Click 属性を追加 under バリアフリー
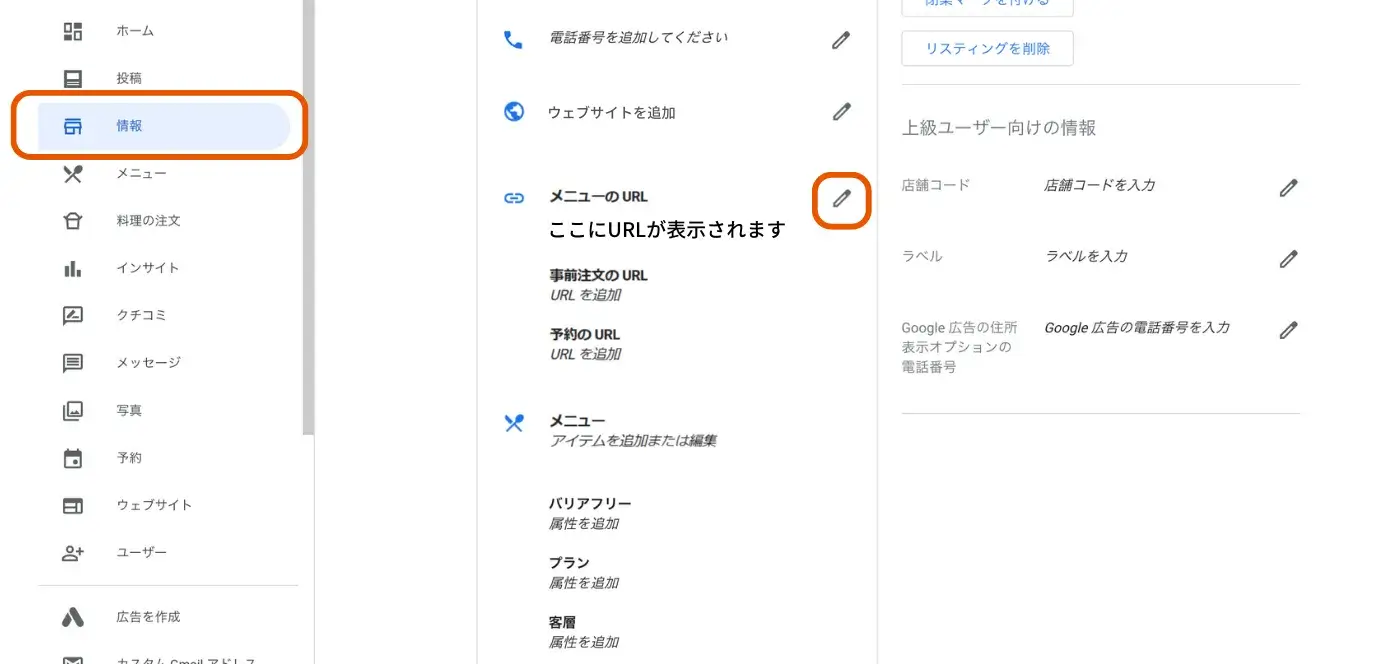This screenshot has height=664, width=1400. click(x=584, y=523)
